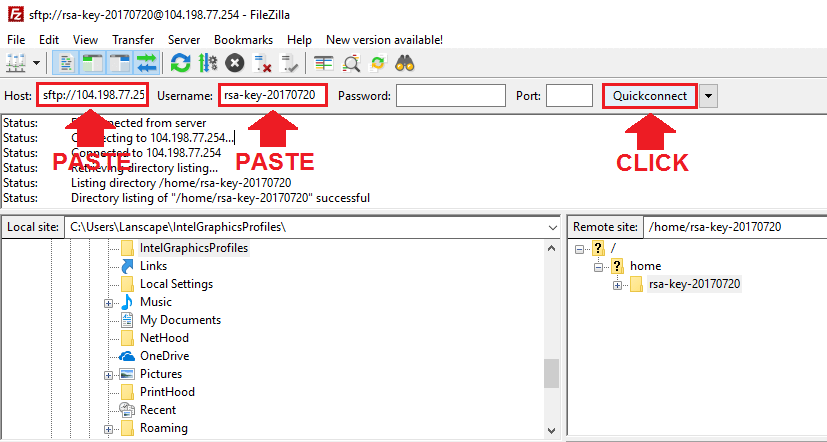The height and width of the screenshot is (442, 827).
Task: Collapse the remote home node
Action: (598, 267)
